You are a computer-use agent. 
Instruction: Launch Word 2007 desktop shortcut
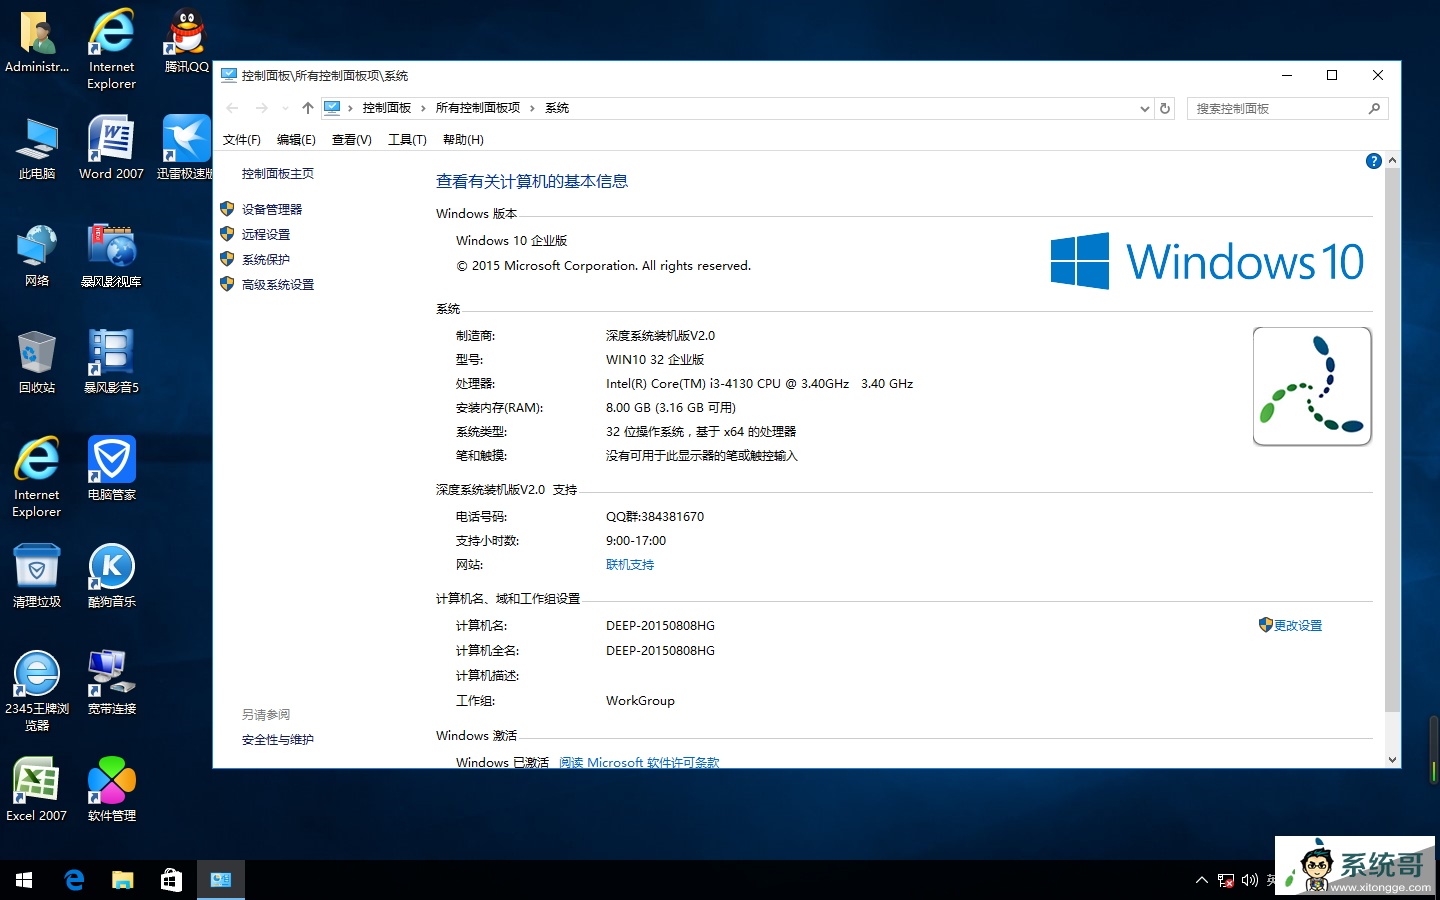111,148
